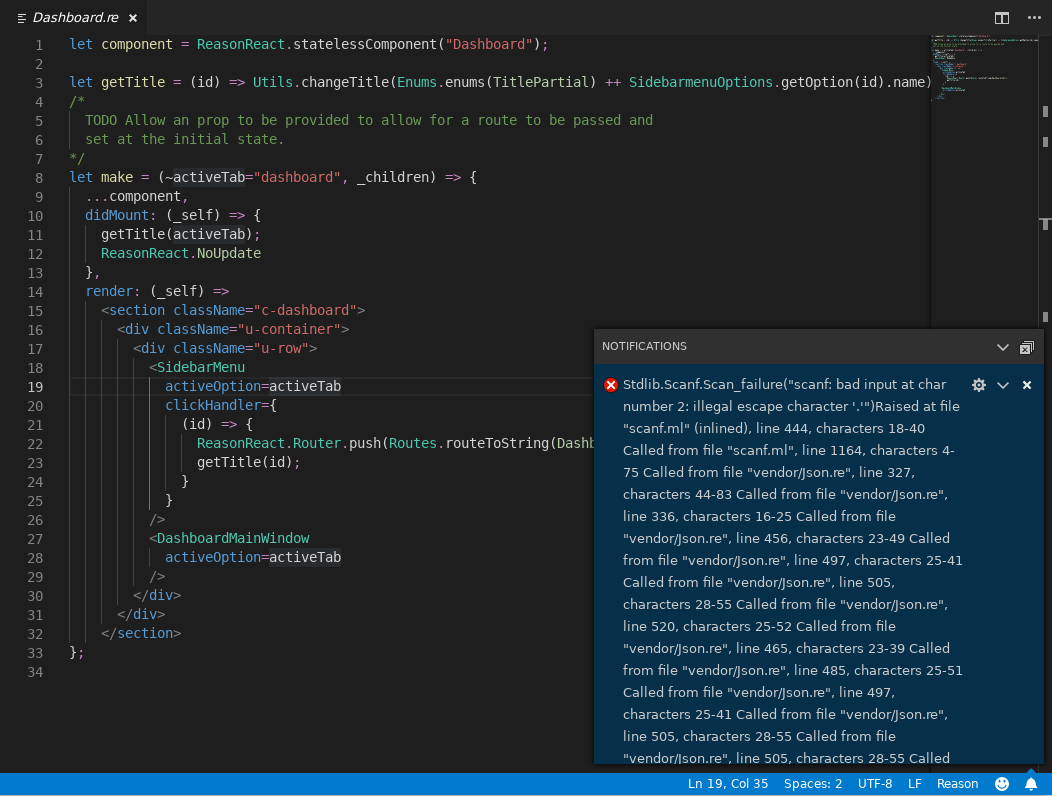
Task: Click 'didMount' on line 10
Action: coord(117,215)
